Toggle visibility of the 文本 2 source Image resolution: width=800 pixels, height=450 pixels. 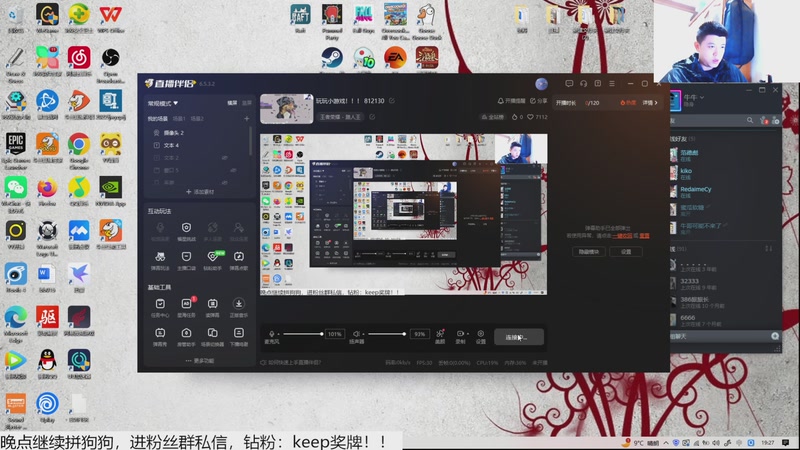tap(224, 158)
